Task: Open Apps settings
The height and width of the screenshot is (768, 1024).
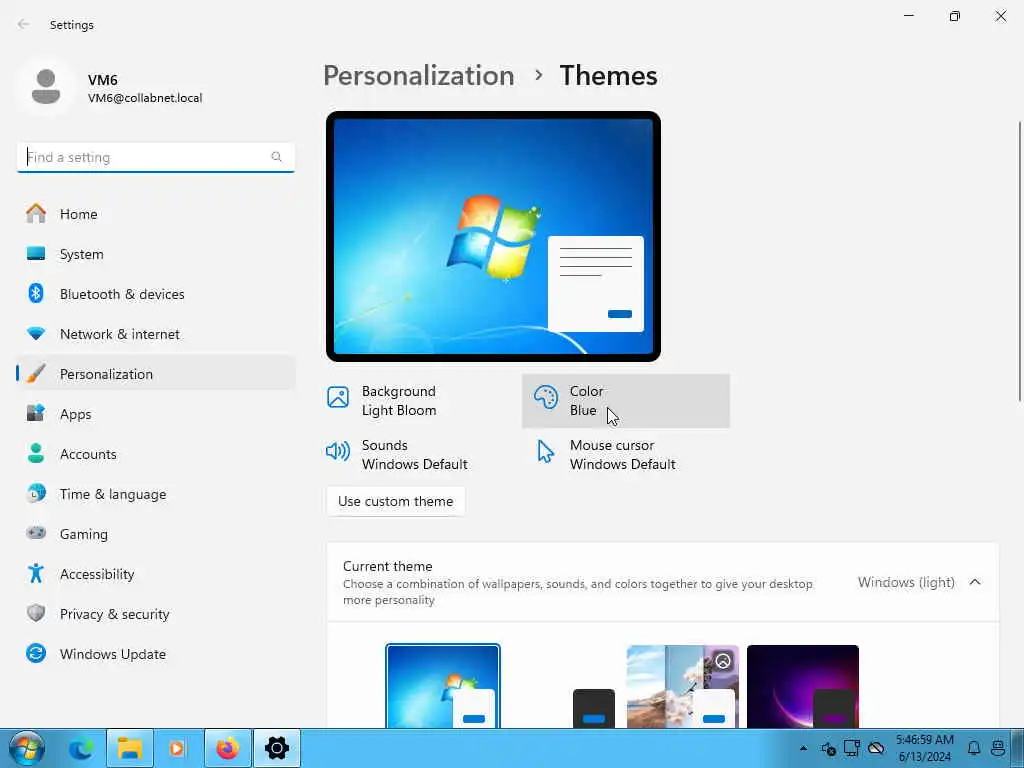Action: 155,414
